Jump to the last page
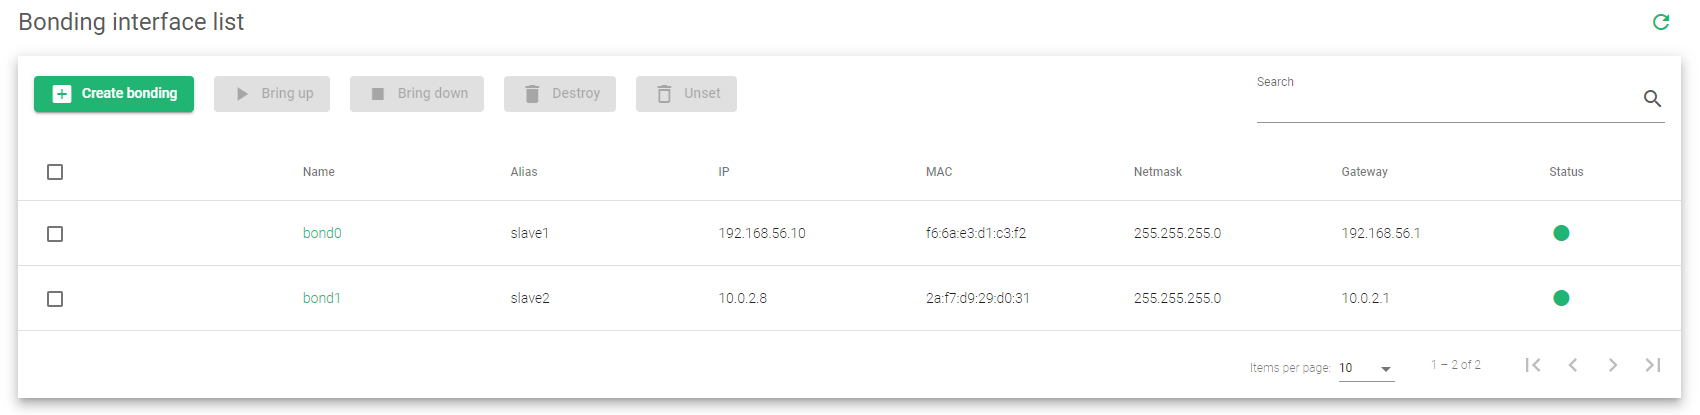The width and height of the screenshot is (1700, 415). pos(1653,365)
